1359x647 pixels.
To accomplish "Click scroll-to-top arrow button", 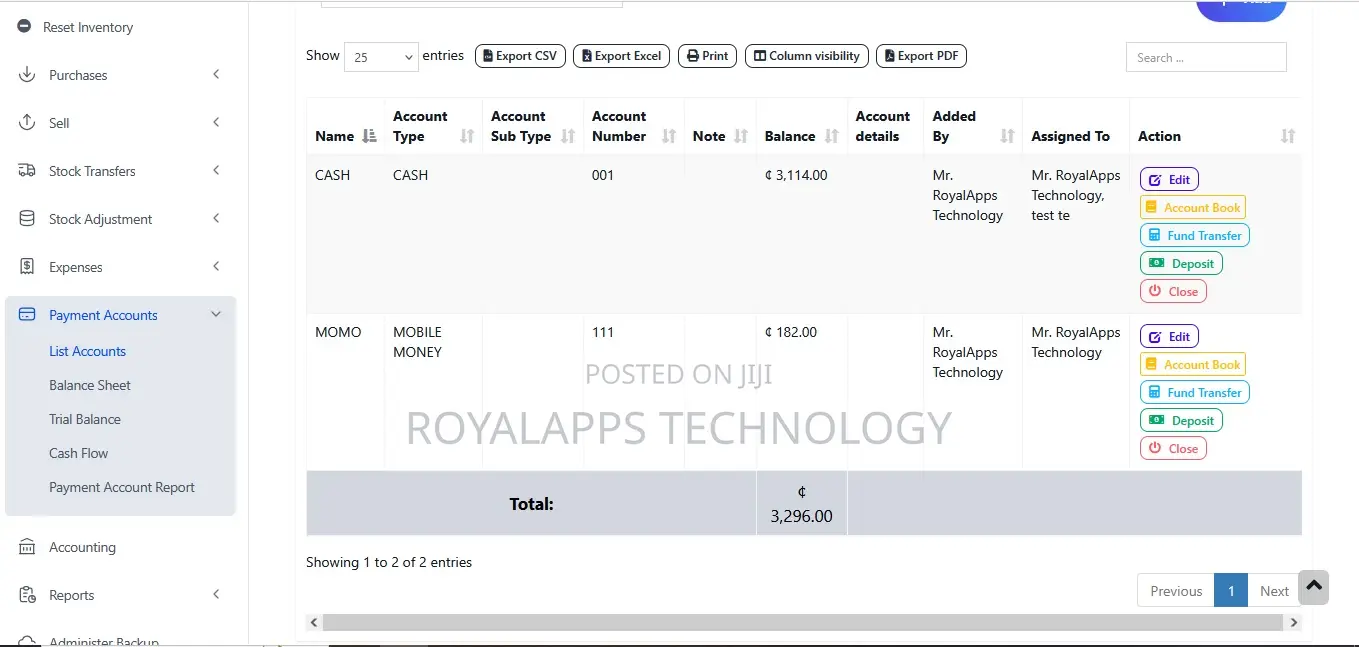I will click(1313, 588).
